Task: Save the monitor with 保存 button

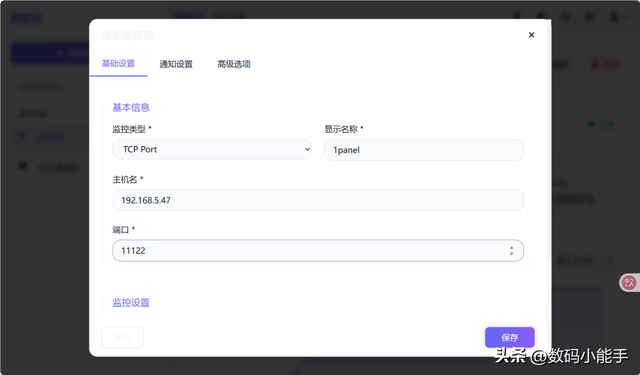Action: [510, 337]
